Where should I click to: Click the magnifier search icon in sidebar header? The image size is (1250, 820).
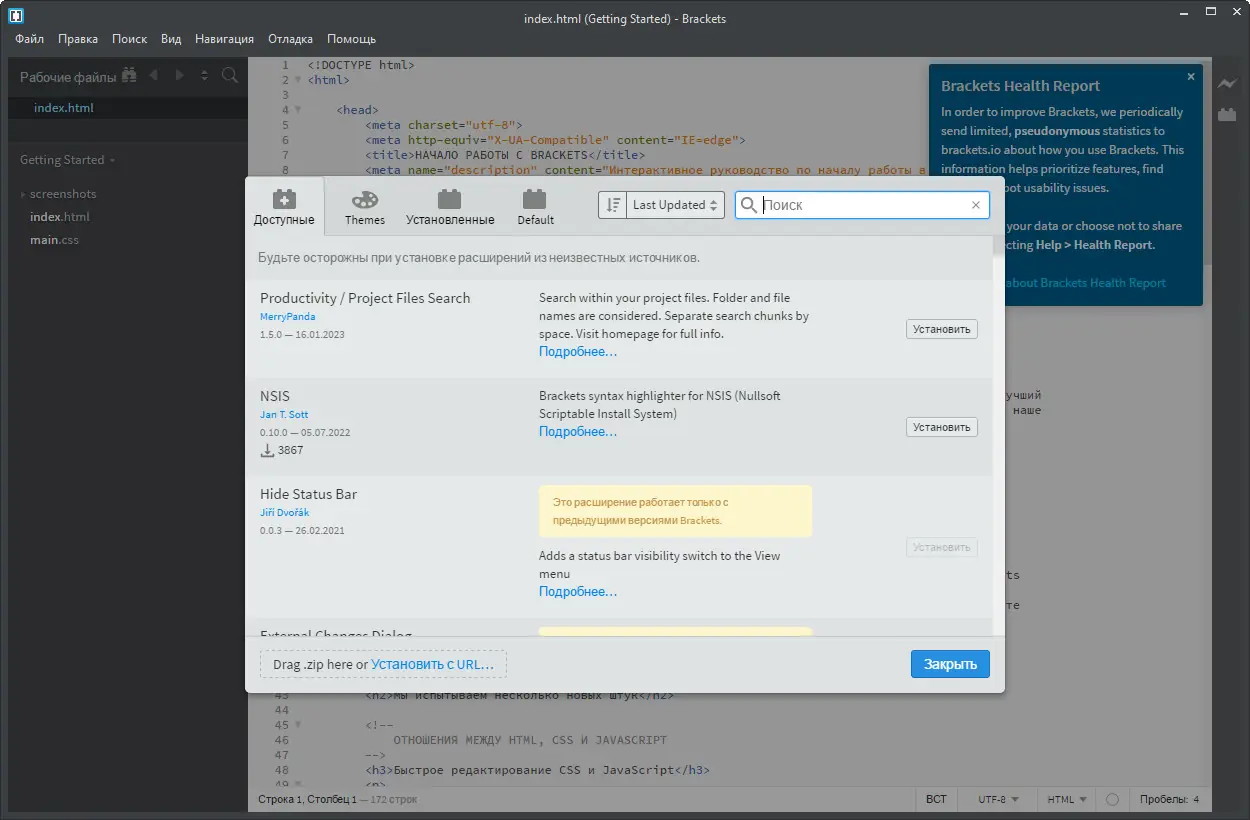[x=229, y=76]
